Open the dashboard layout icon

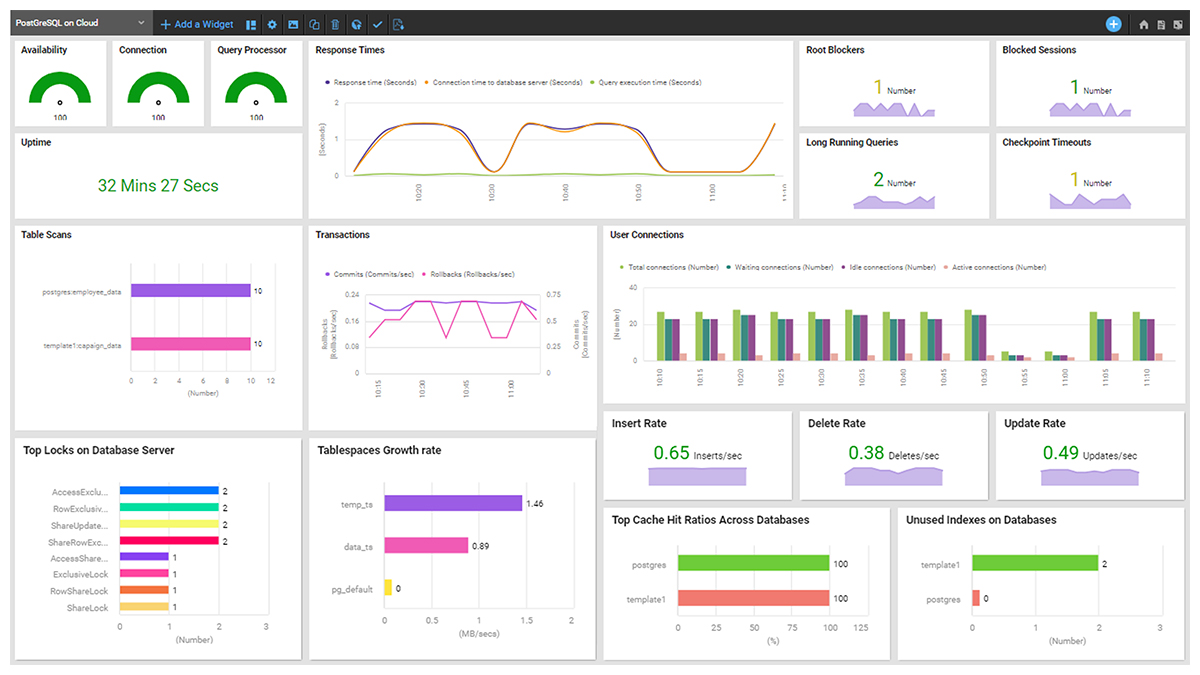[x=251, y=24]
